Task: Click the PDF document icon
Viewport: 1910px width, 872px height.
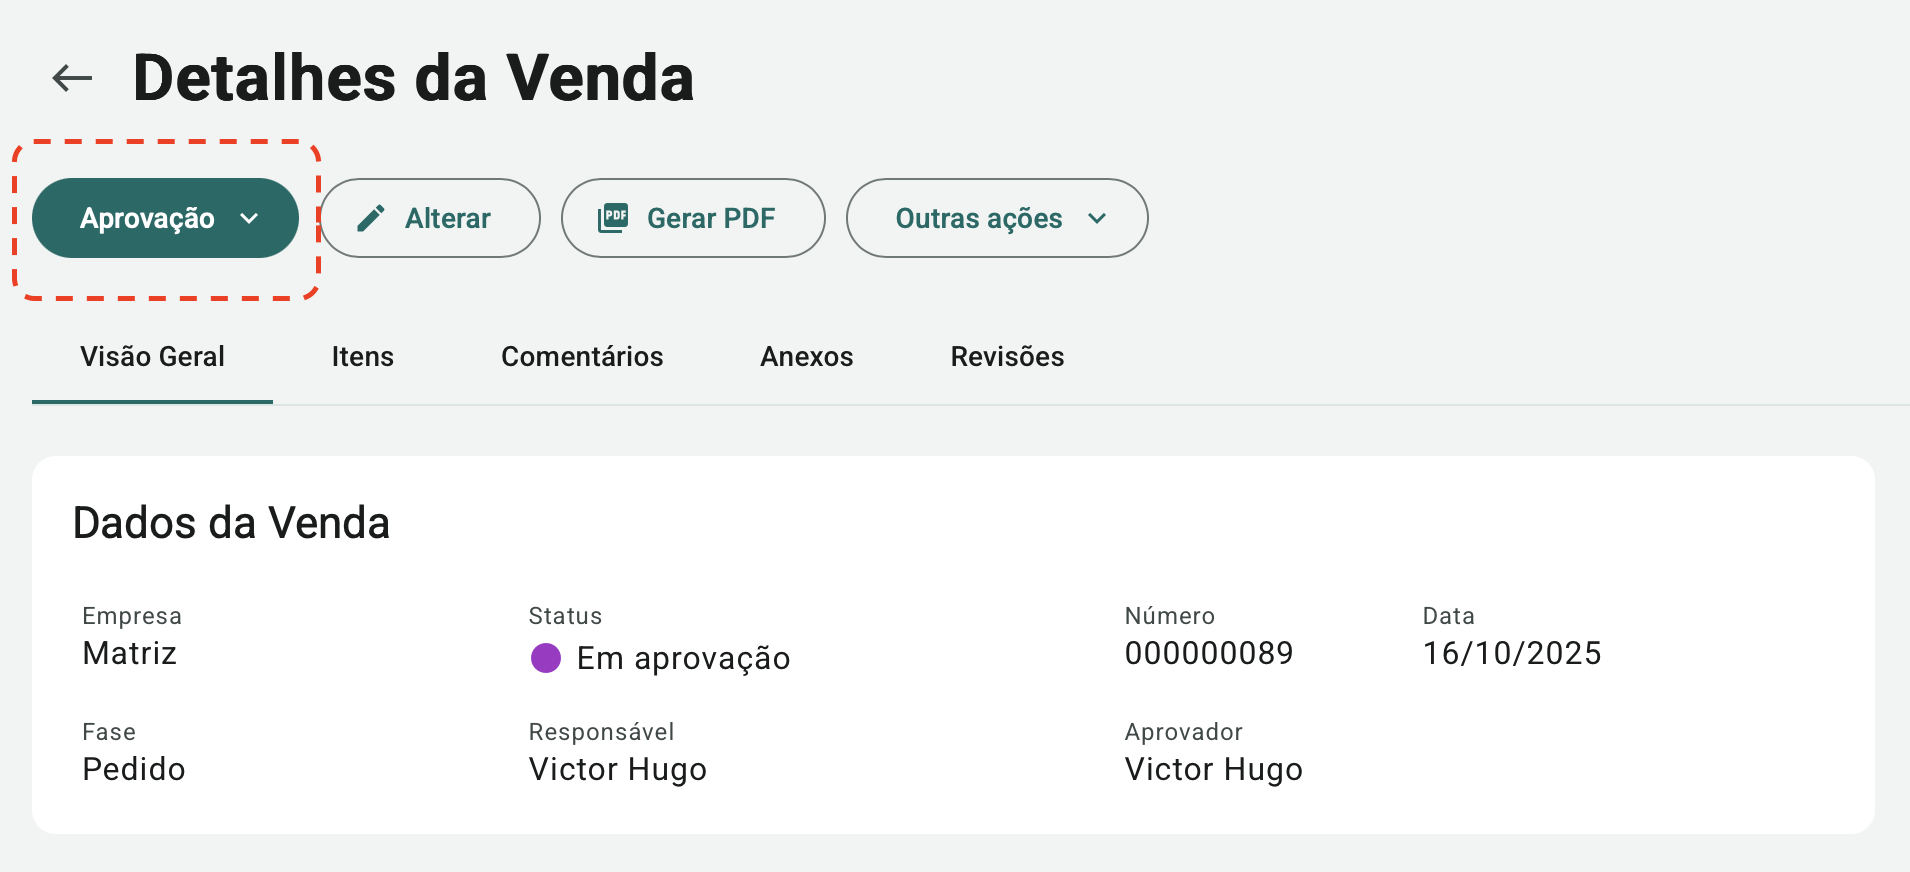Action: tap(613, 217)
